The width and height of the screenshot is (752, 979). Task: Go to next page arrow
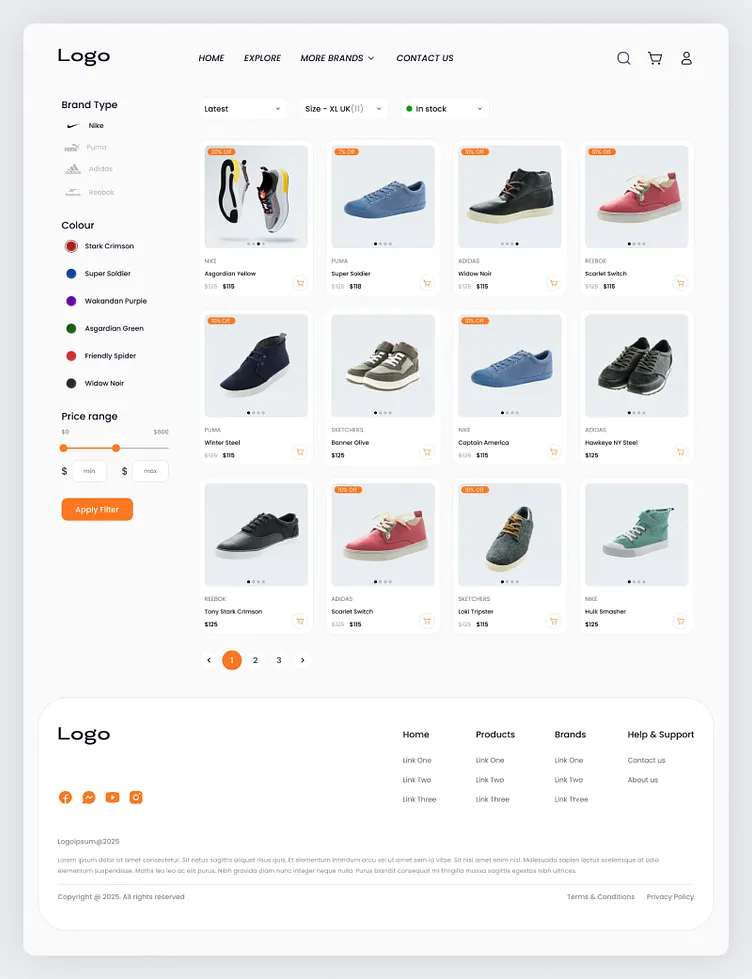tap(302, 660)
